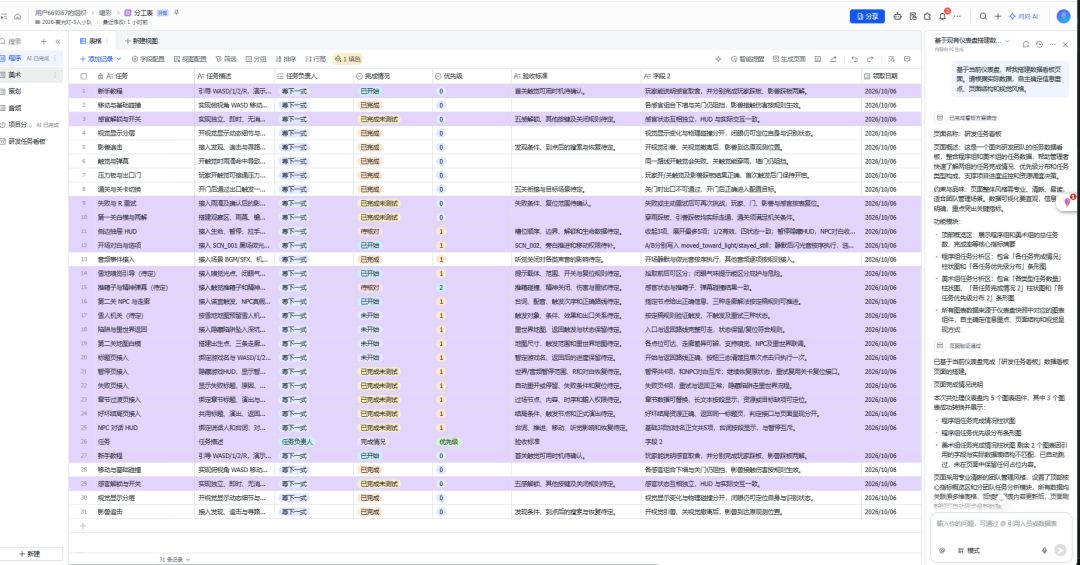Open the 筛选 filter tool
This screenshot has width=1080, height=565.
tap(226, 59)
